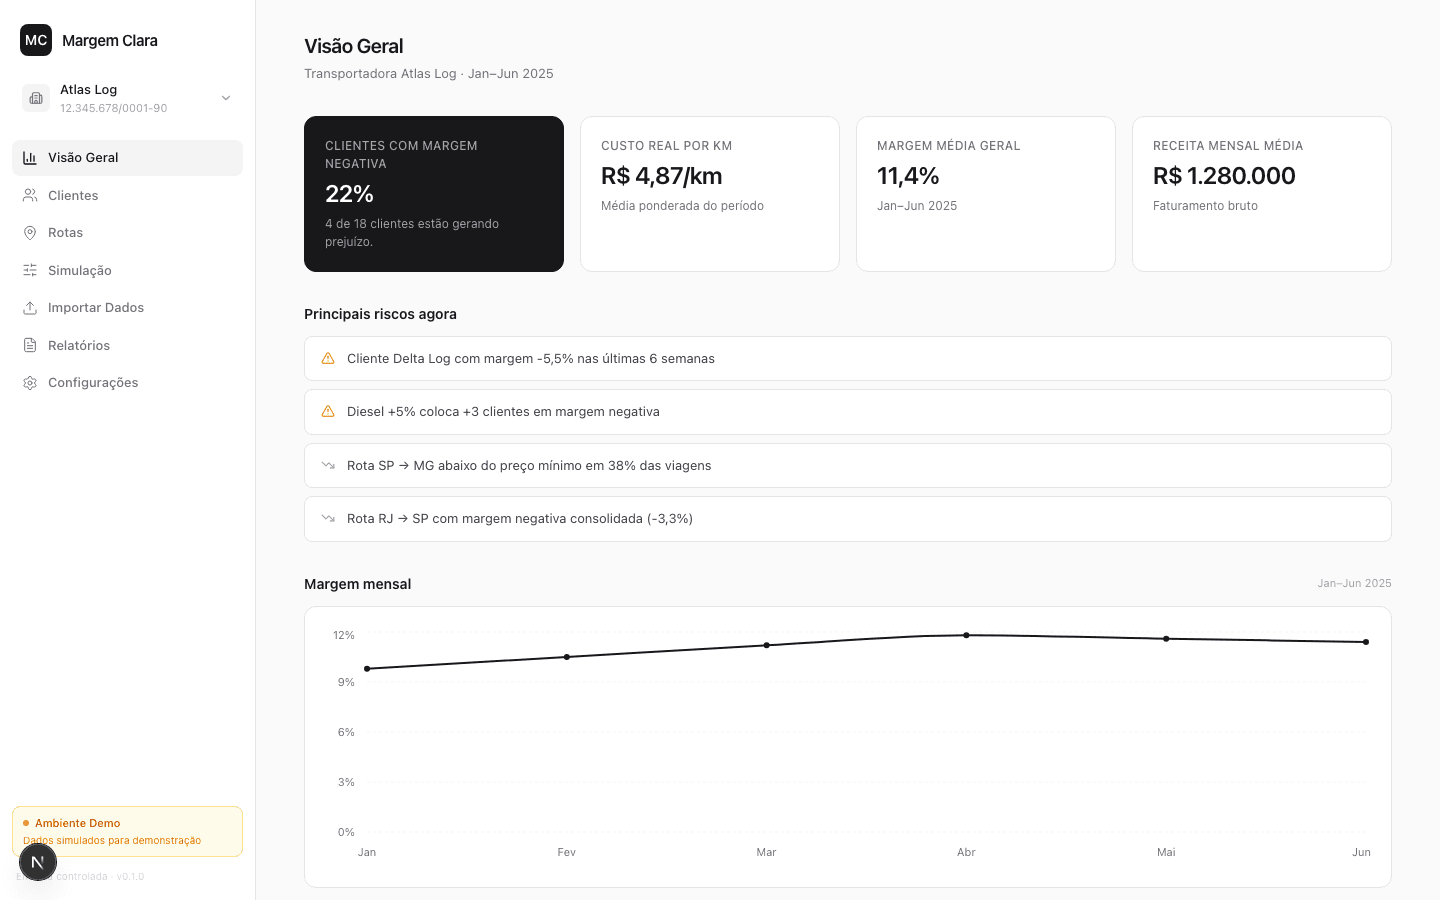Expand the Atlas Log company chevron
The image size is (1440, 900).
pos(226,98)
